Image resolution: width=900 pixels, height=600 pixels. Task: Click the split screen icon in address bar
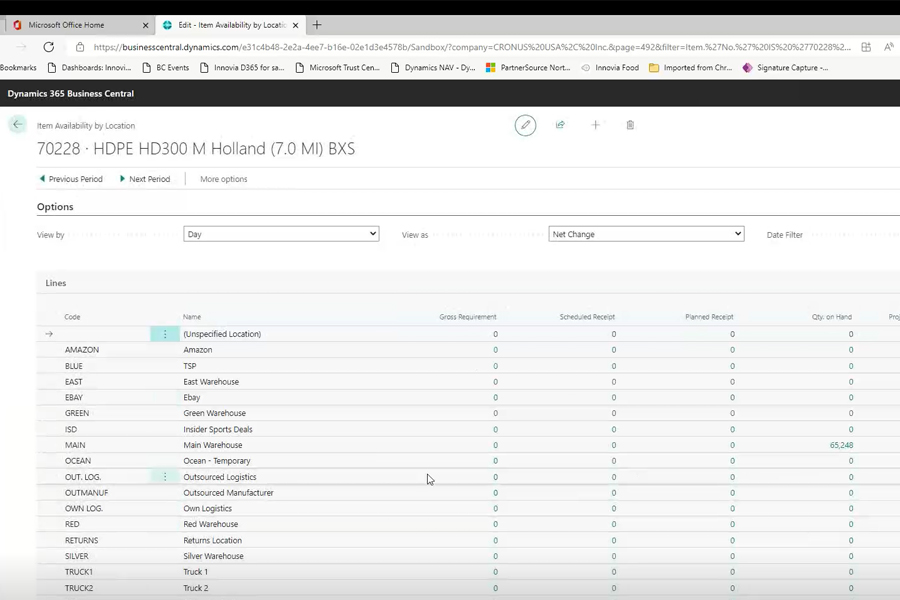pyautogui.click(x=866, y=47)
